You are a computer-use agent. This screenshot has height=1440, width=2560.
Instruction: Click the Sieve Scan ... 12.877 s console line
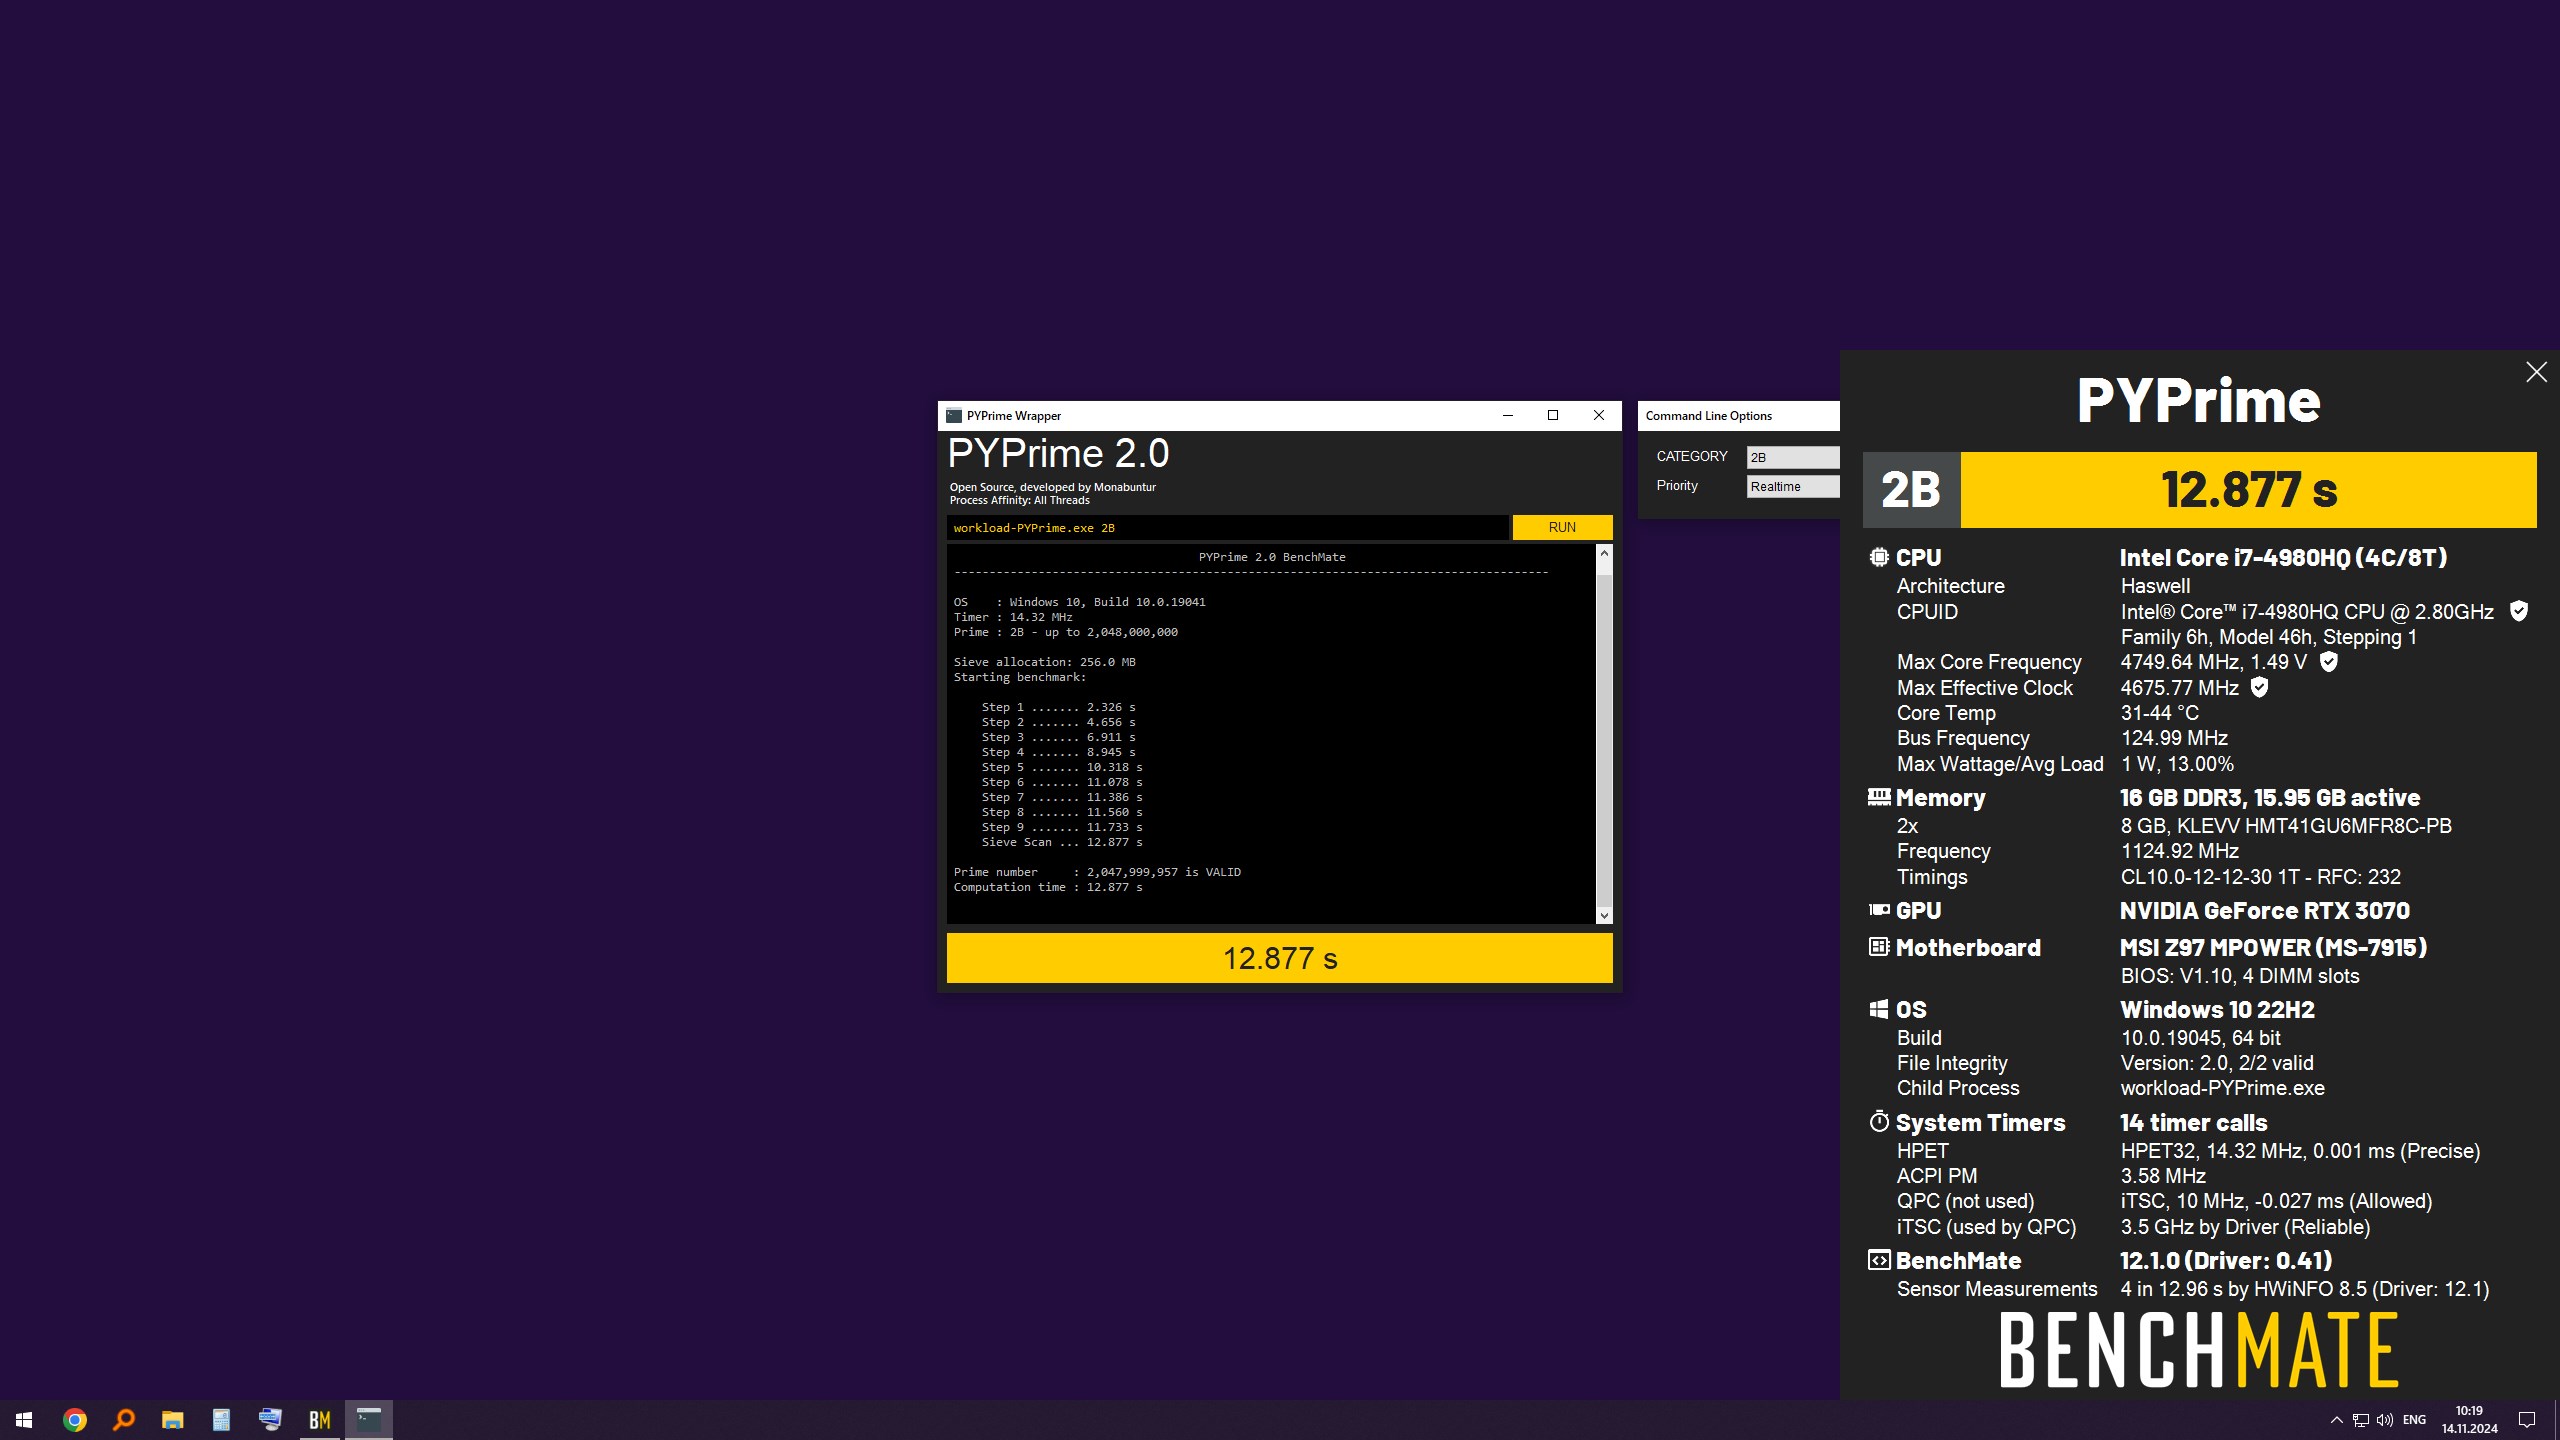[1061, 842]
